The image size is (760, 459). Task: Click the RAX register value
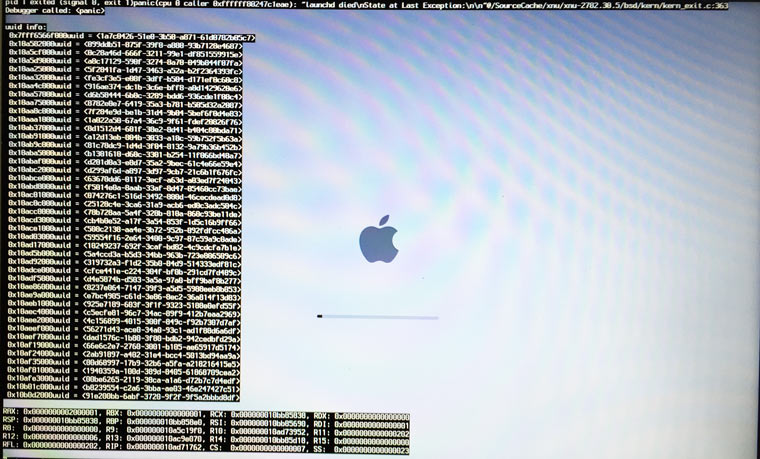click(62, 413)
